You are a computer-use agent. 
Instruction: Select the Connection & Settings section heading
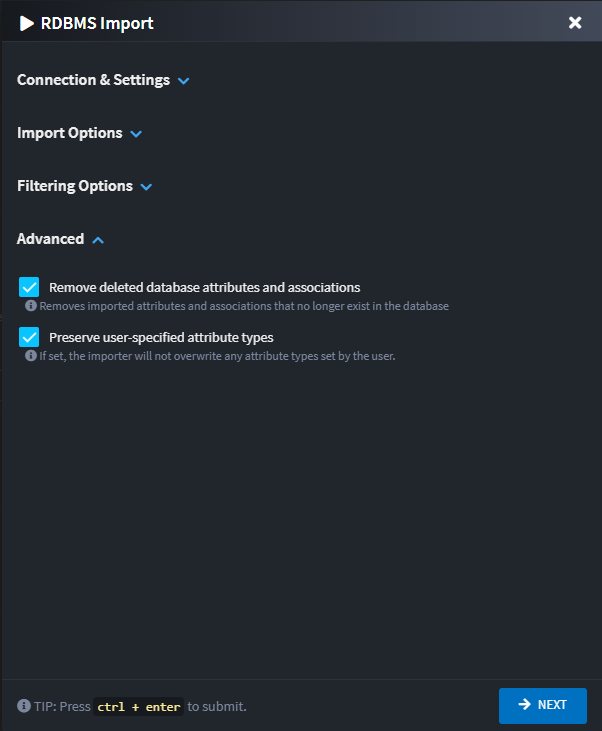(x=93, y=80)
